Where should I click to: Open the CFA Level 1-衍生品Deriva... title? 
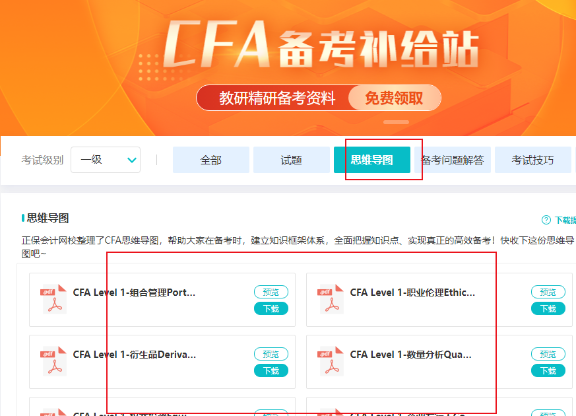pyautogui.click(x=134, y=355)
